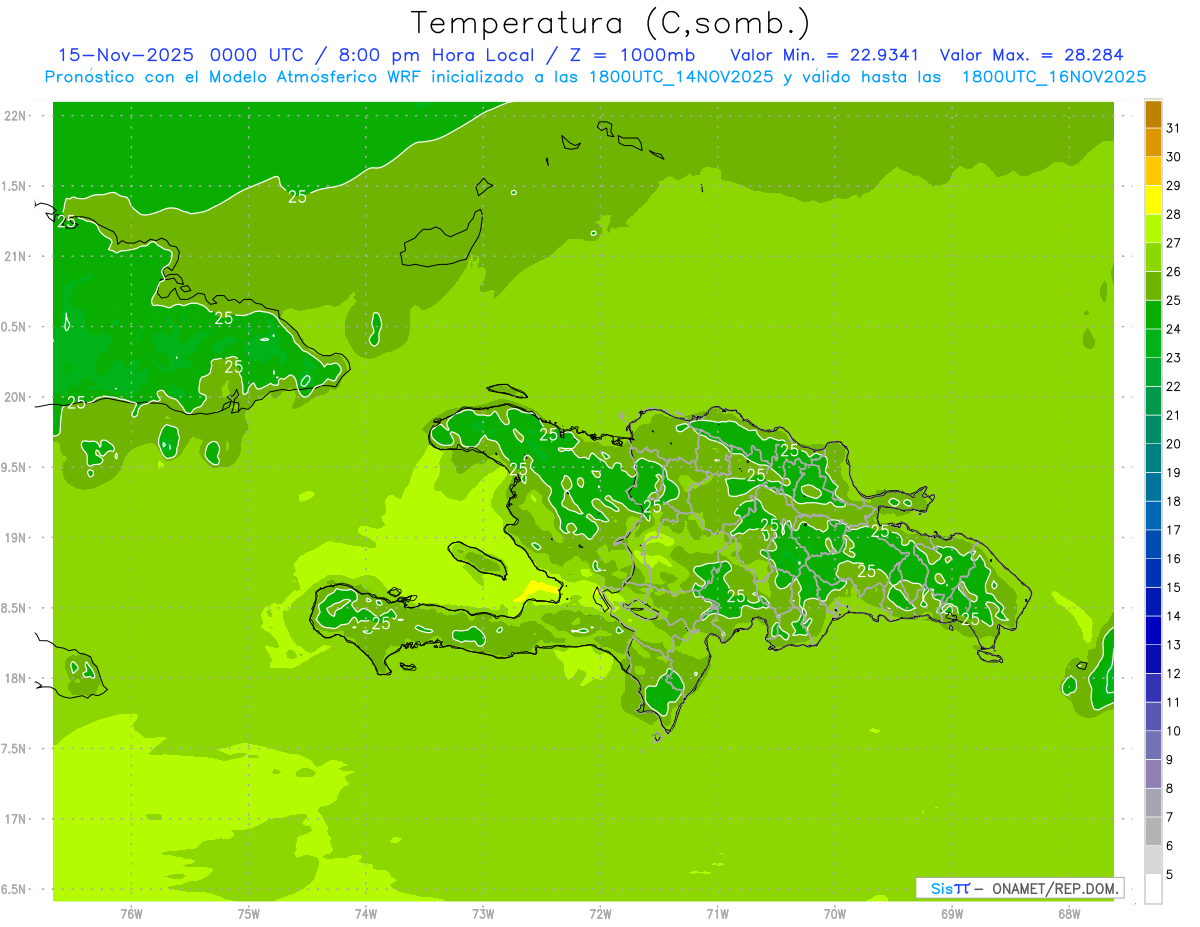Click the '1800UTC_16NOV2025' valid-until time
The height and width of the screenshot is (927, 1200).
[1053, 77]
